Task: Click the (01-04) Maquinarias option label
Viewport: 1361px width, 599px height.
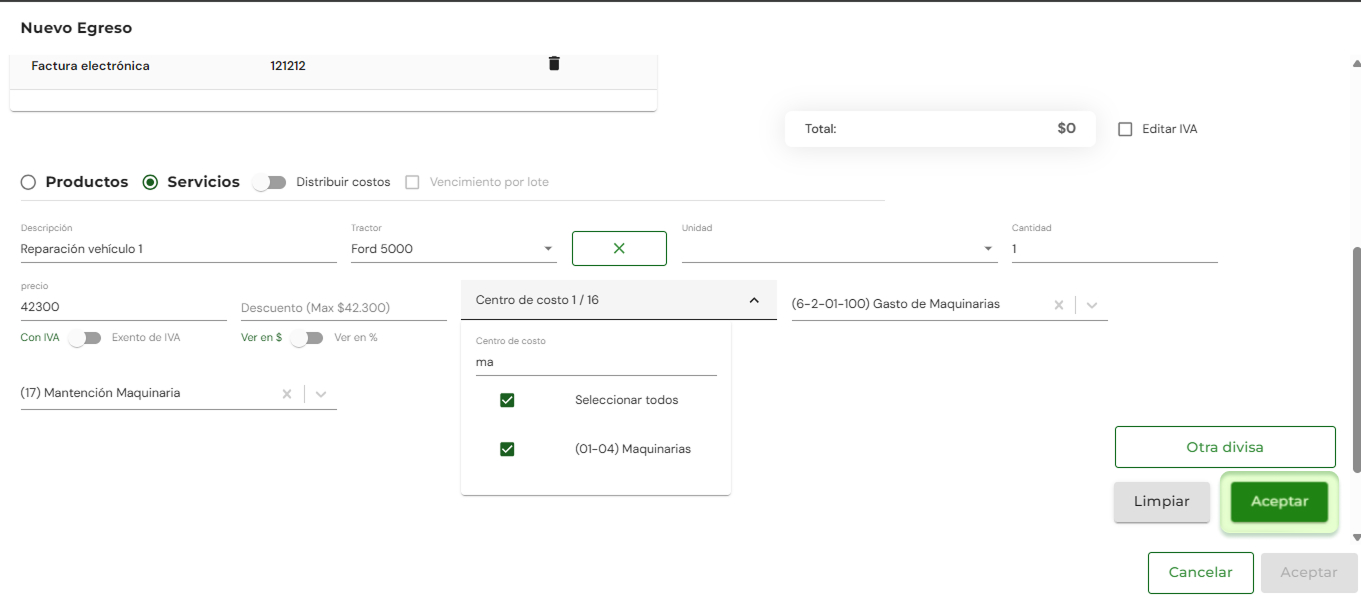Action: coord(633,449)
